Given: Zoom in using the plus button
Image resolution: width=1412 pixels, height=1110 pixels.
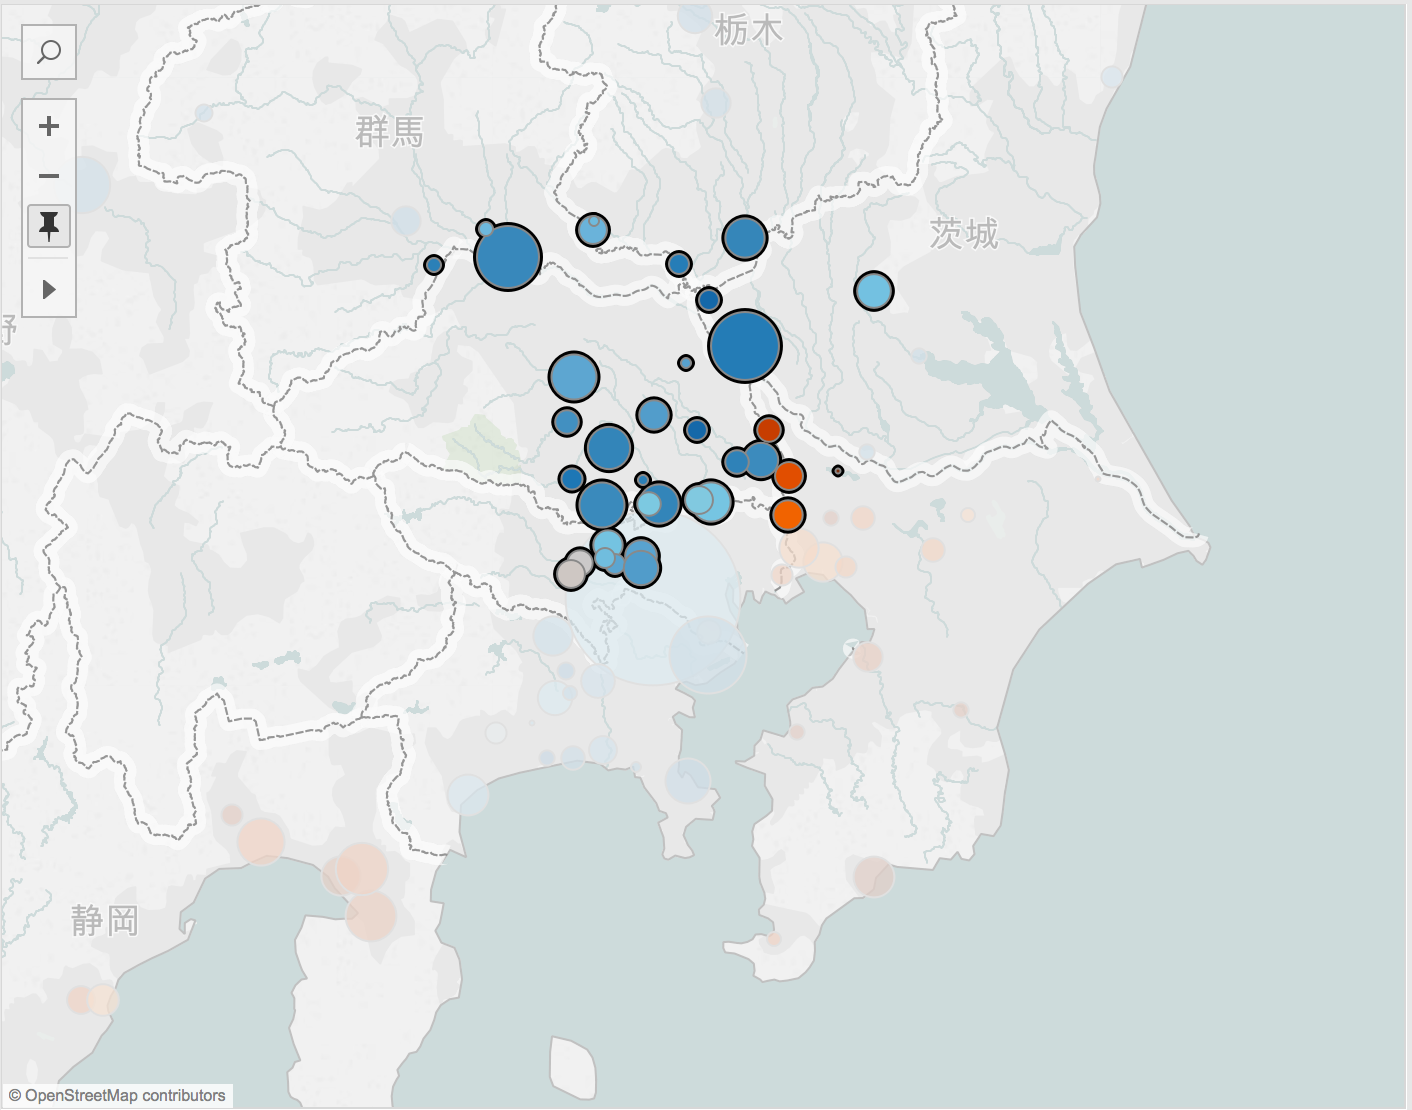Looking at the screenshot, I should pyautogui.click(x=49, y=126).
